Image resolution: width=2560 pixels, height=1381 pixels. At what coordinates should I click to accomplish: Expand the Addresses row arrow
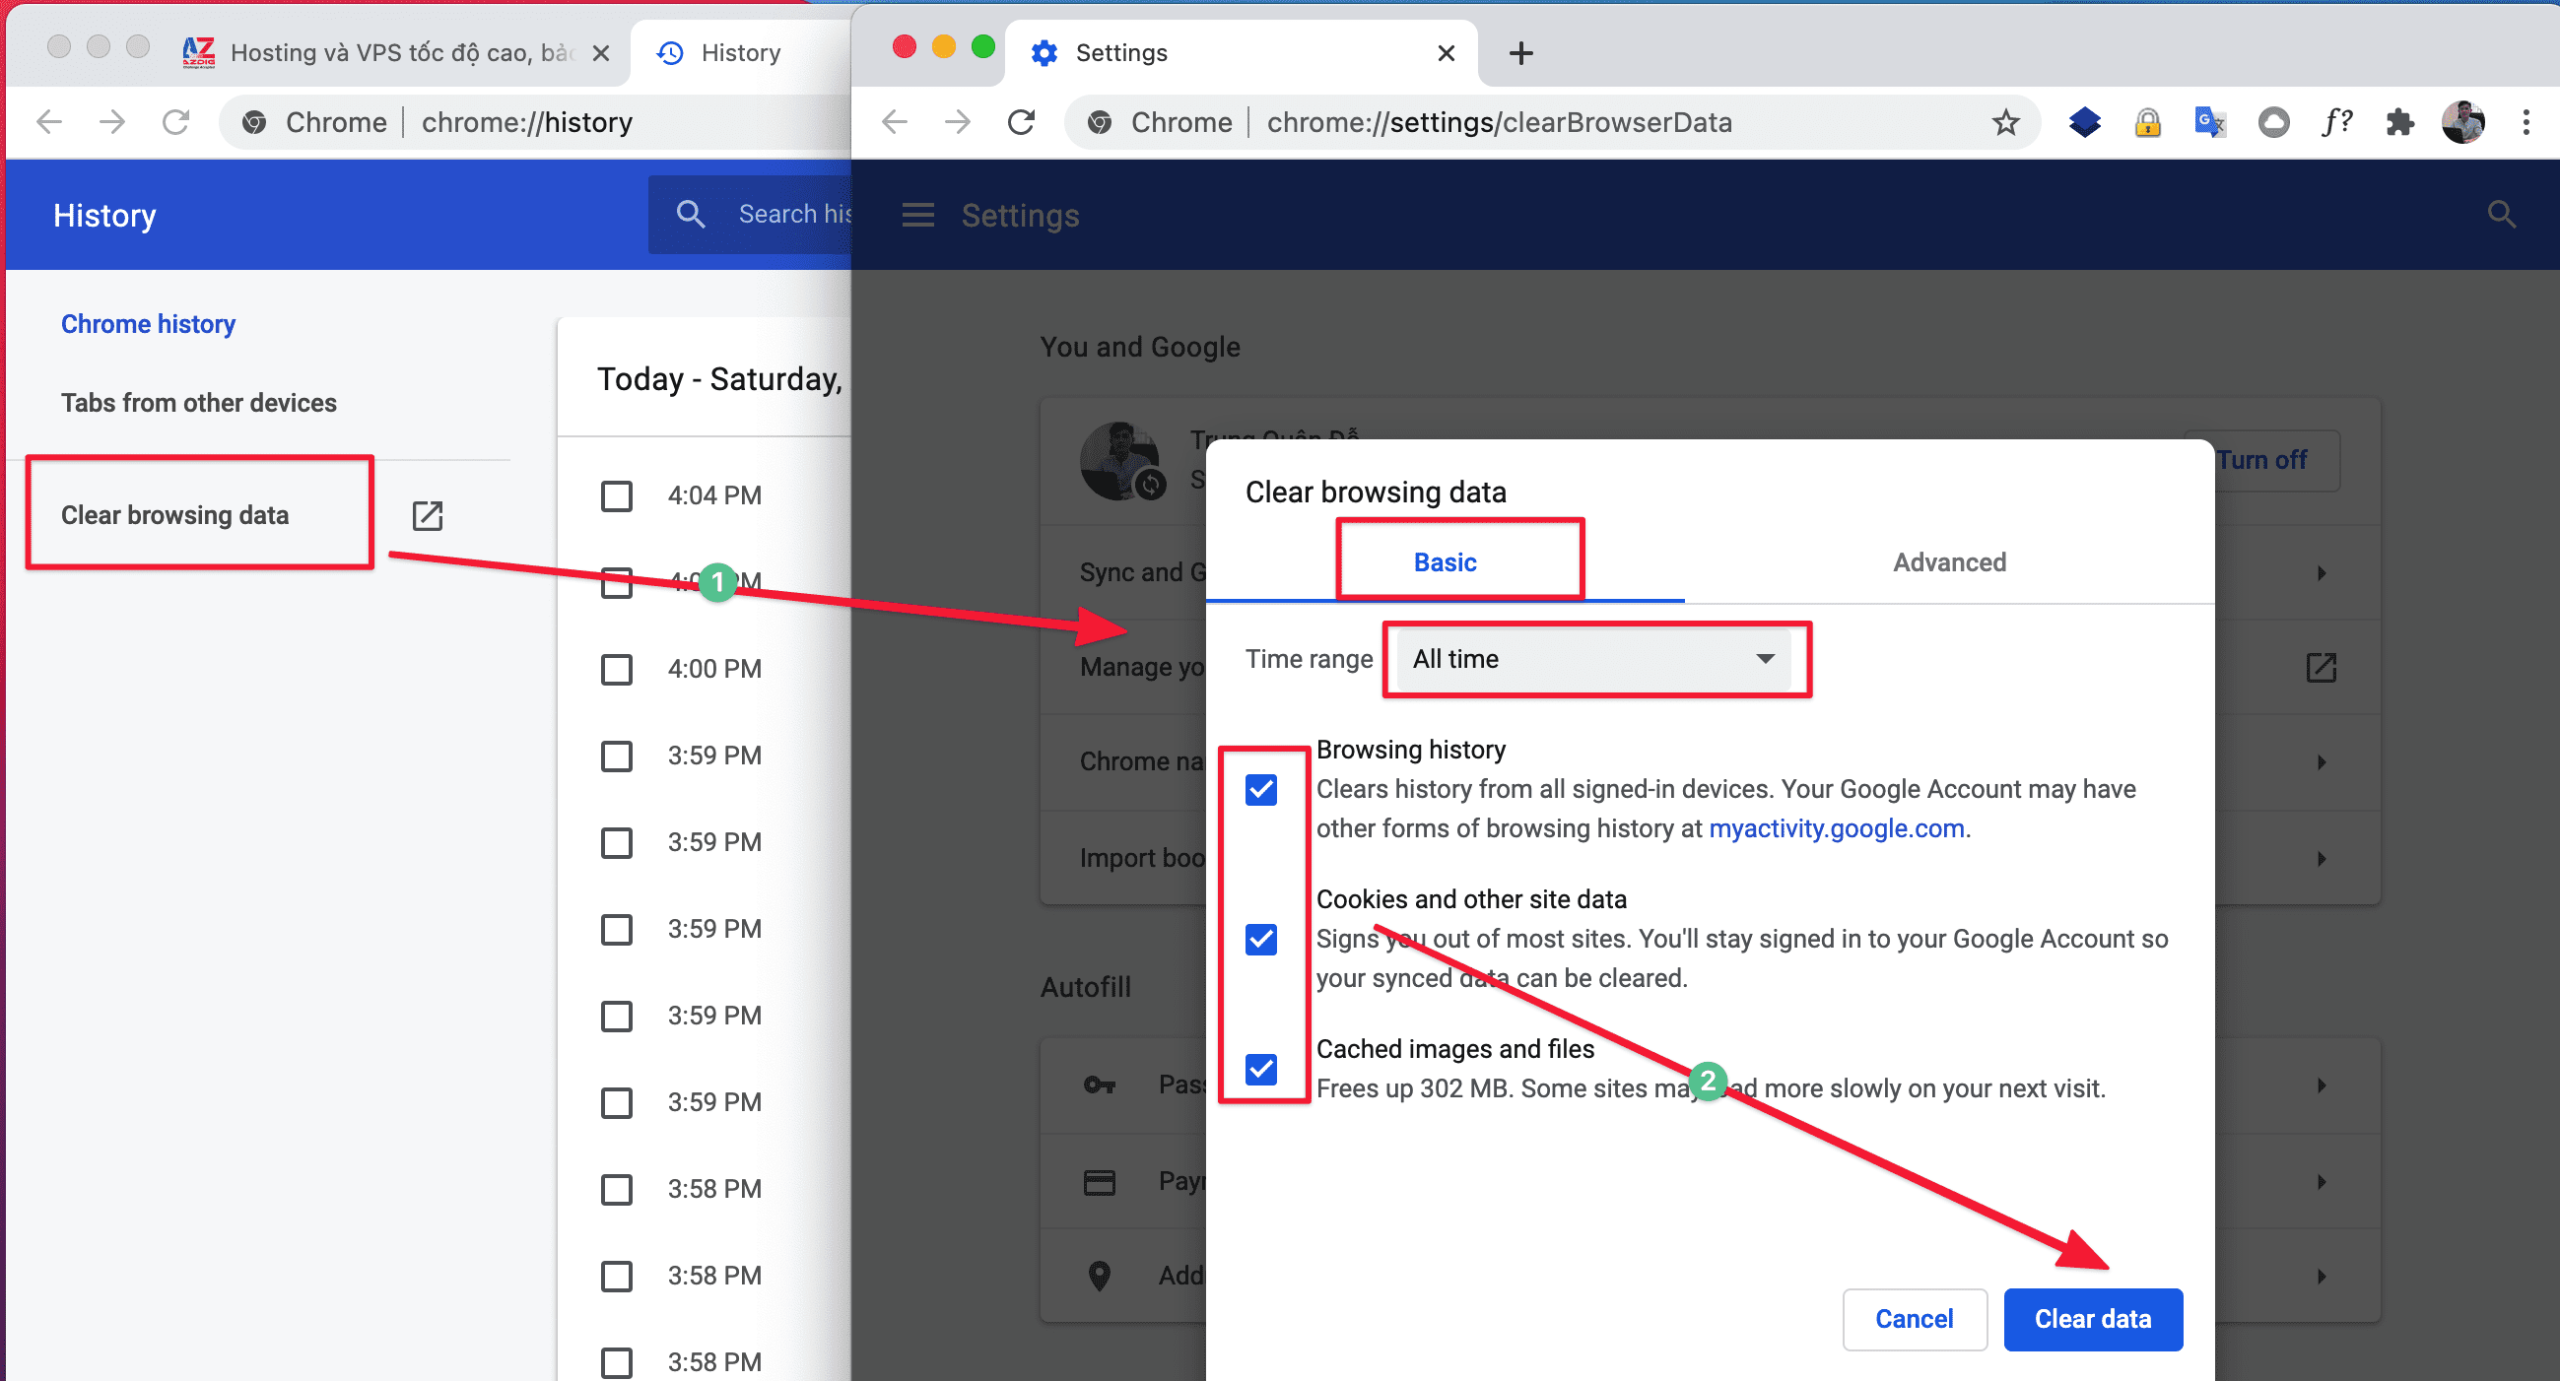pyautogui.click(x=2321, y=1276)
